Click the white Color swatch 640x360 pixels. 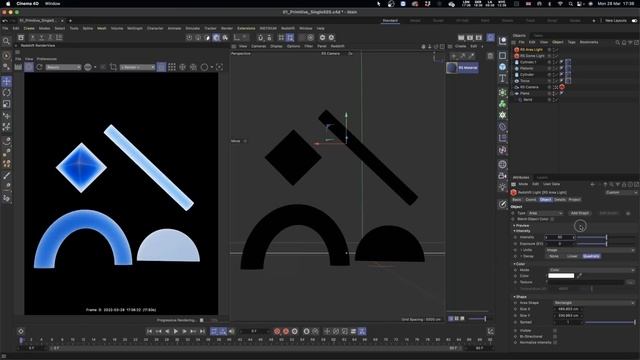[561, 276]
